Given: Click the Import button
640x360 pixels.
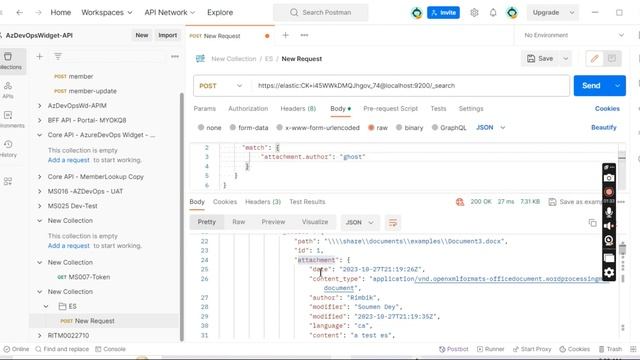Looking at the screenshot, I should tap(167, 35).
